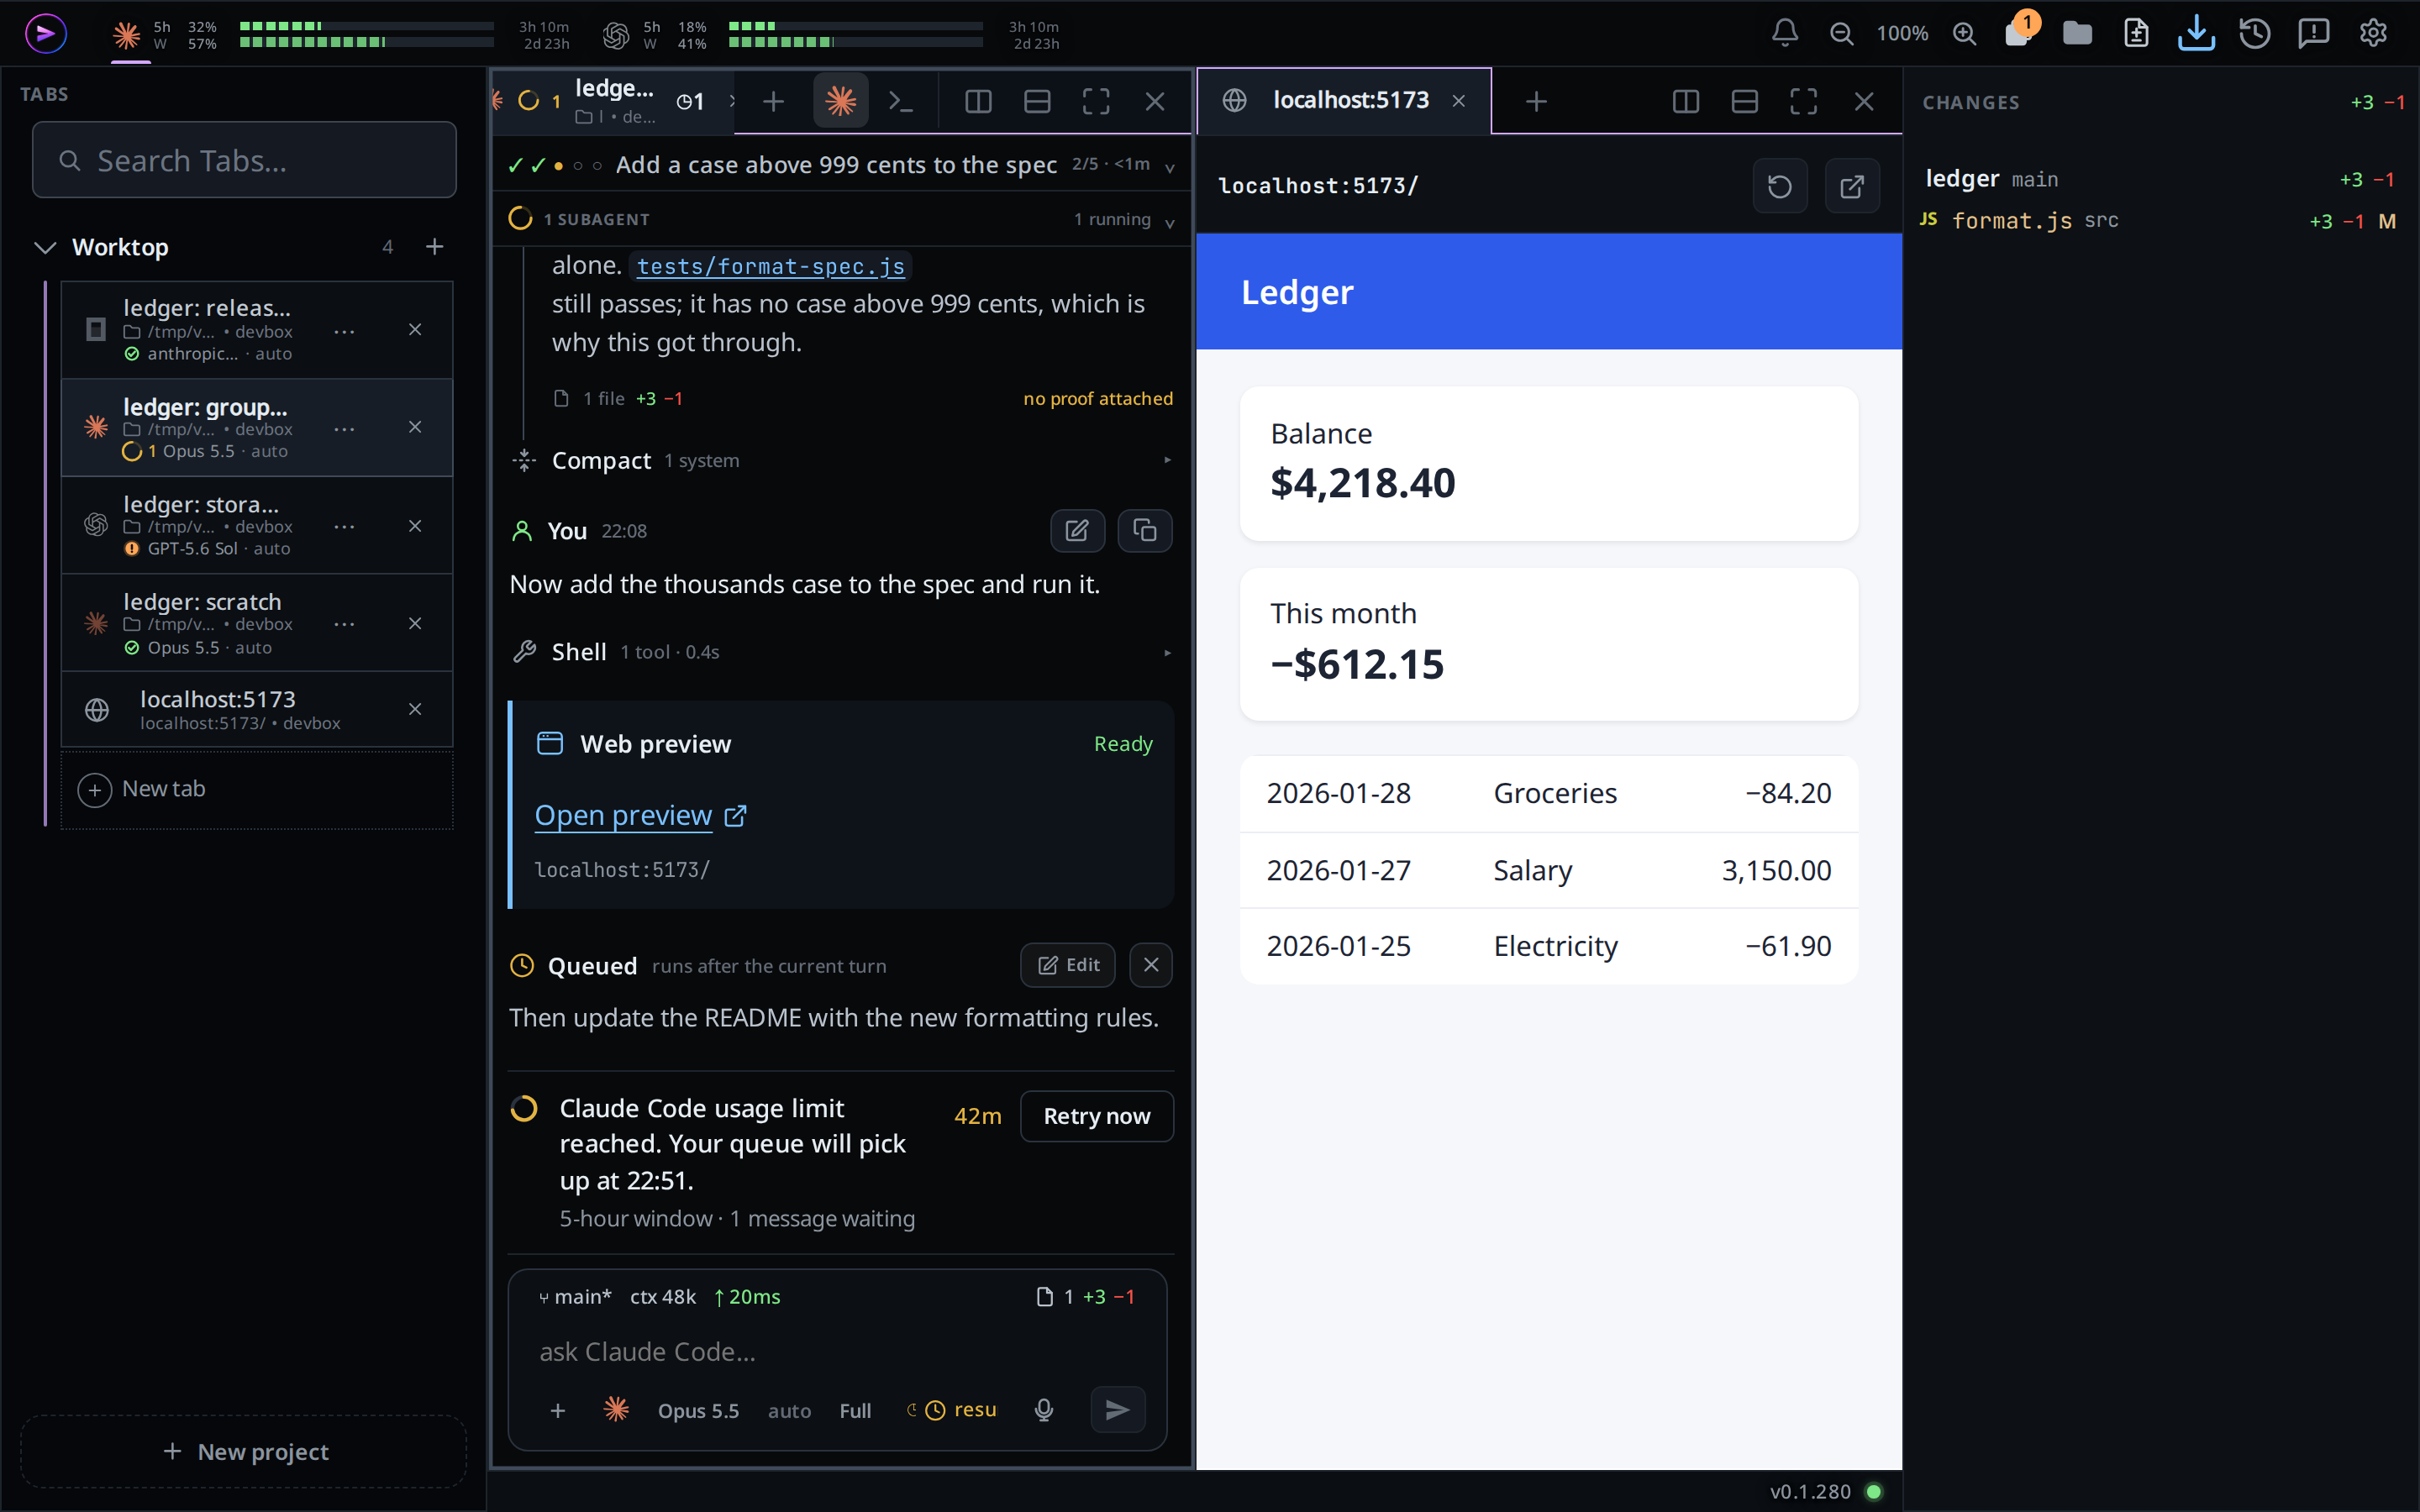
Task: Send the message with arrow button
Action: click(1118, 1410)
